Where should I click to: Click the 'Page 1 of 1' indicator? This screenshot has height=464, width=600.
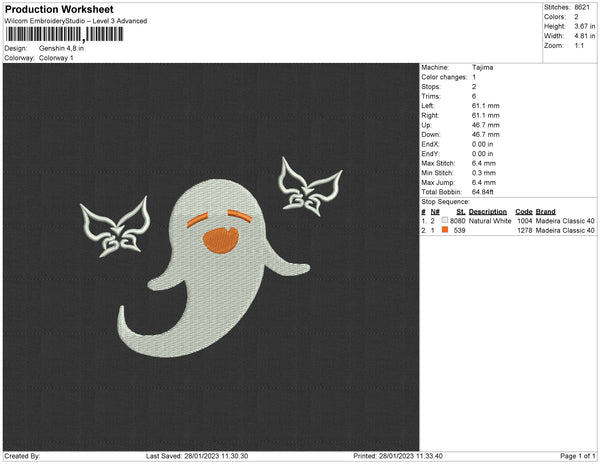coord(578,456)
